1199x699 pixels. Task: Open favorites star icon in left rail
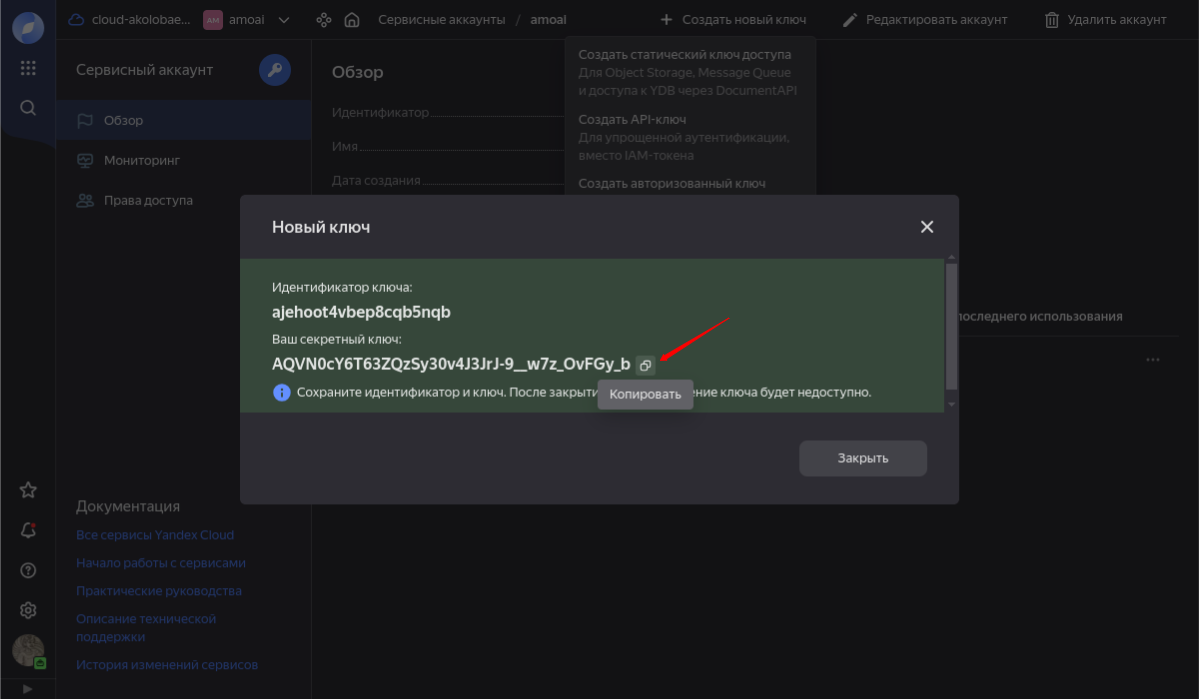tap(28, 490)
